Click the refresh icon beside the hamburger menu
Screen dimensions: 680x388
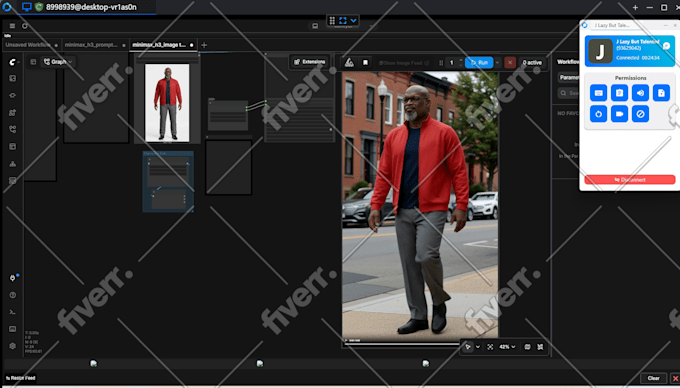pos(25,26)
